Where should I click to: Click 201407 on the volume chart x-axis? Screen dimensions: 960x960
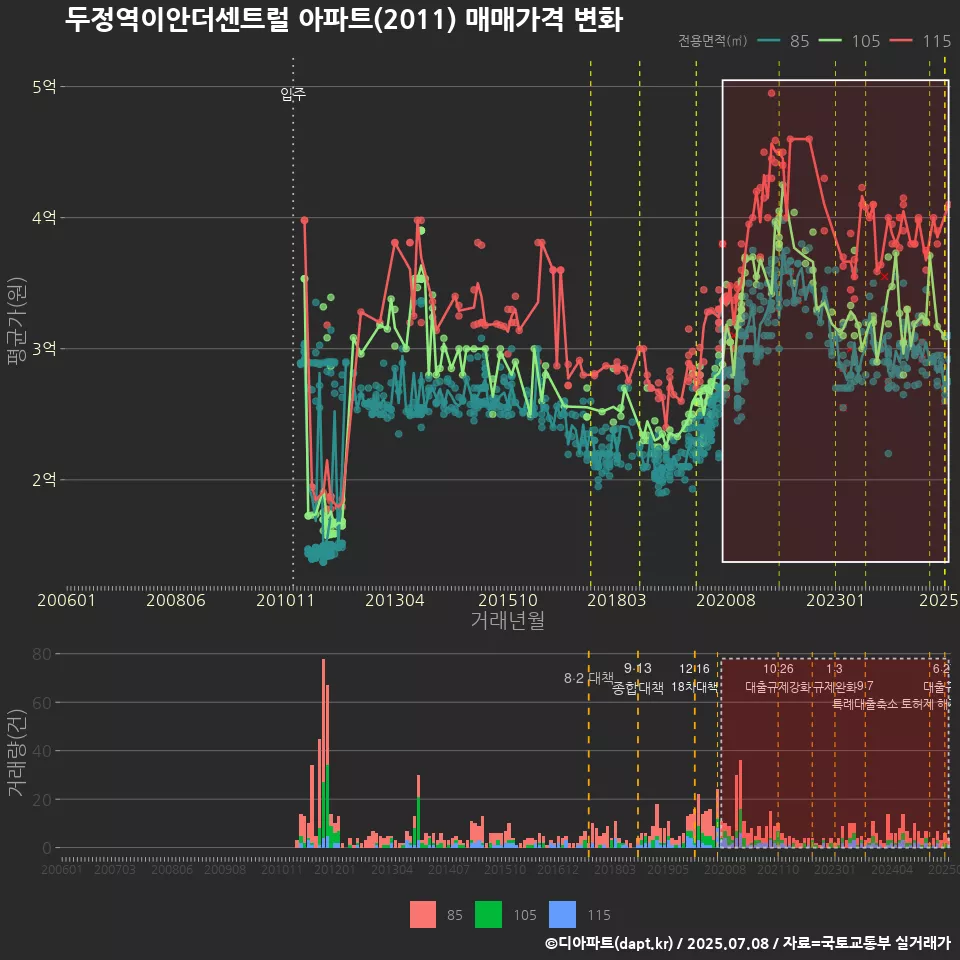[x=449, y=869]
